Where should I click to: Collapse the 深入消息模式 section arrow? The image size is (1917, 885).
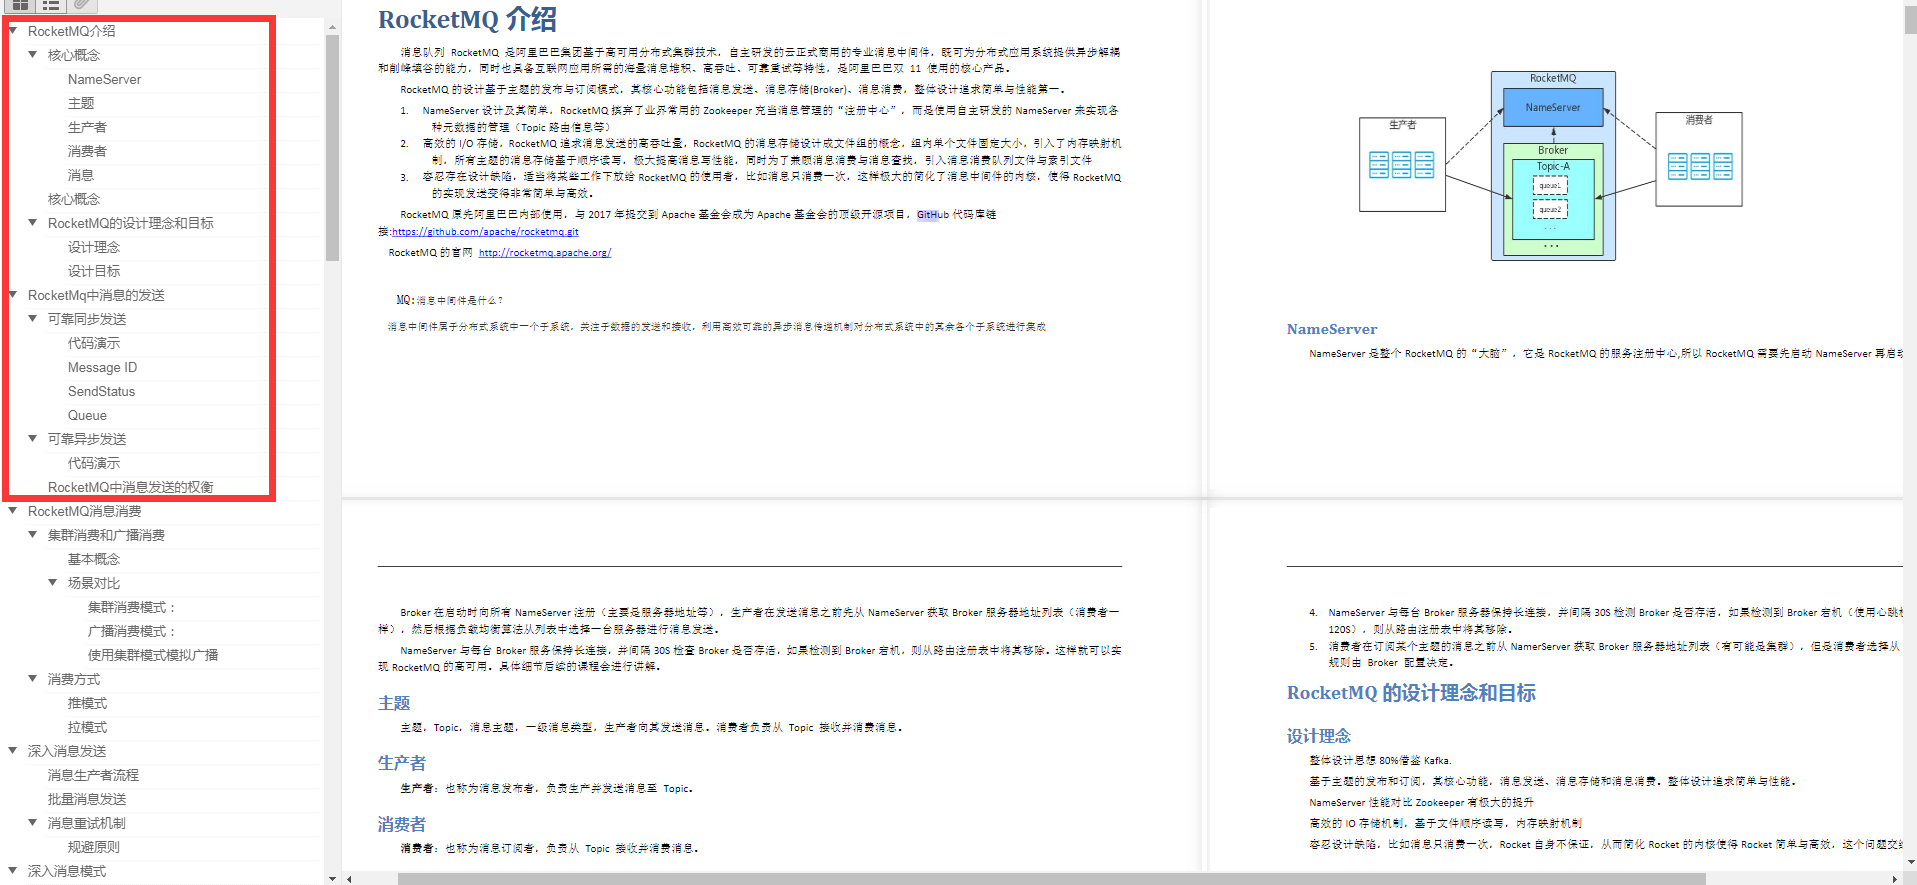pyautogui.click(x=13, y=871)
